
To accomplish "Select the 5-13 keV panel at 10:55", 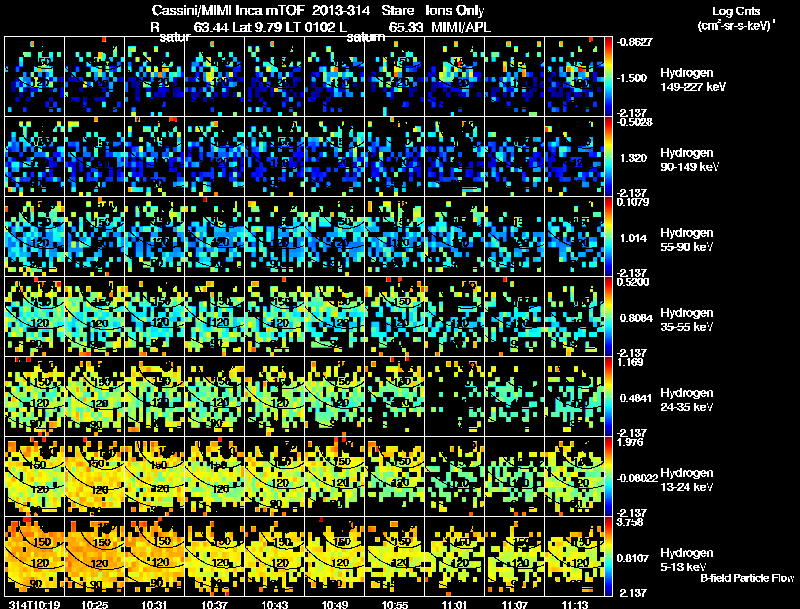I will (394, 557).
